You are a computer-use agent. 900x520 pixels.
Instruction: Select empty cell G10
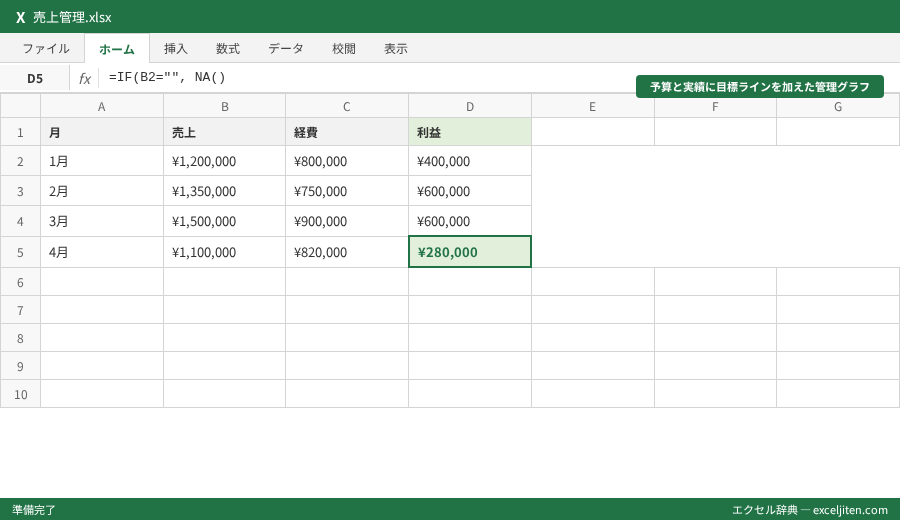[837, 394]
